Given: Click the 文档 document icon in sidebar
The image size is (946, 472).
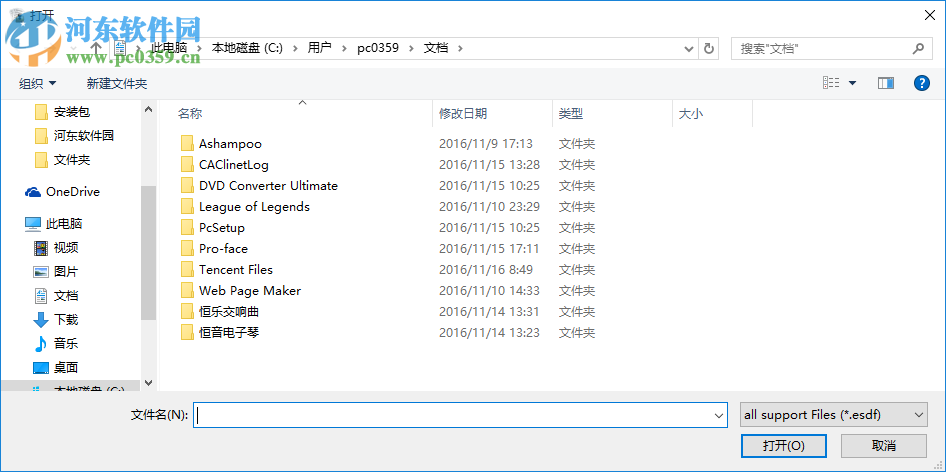Looking at the screenshot, I should (x=40, y=296).
